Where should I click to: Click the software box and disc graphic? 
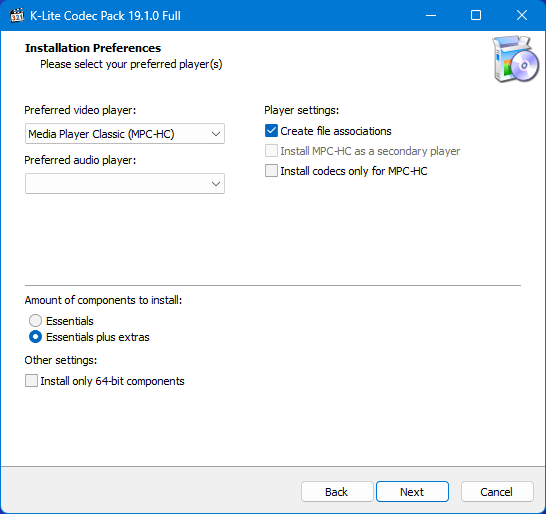[x=516, y=59]
